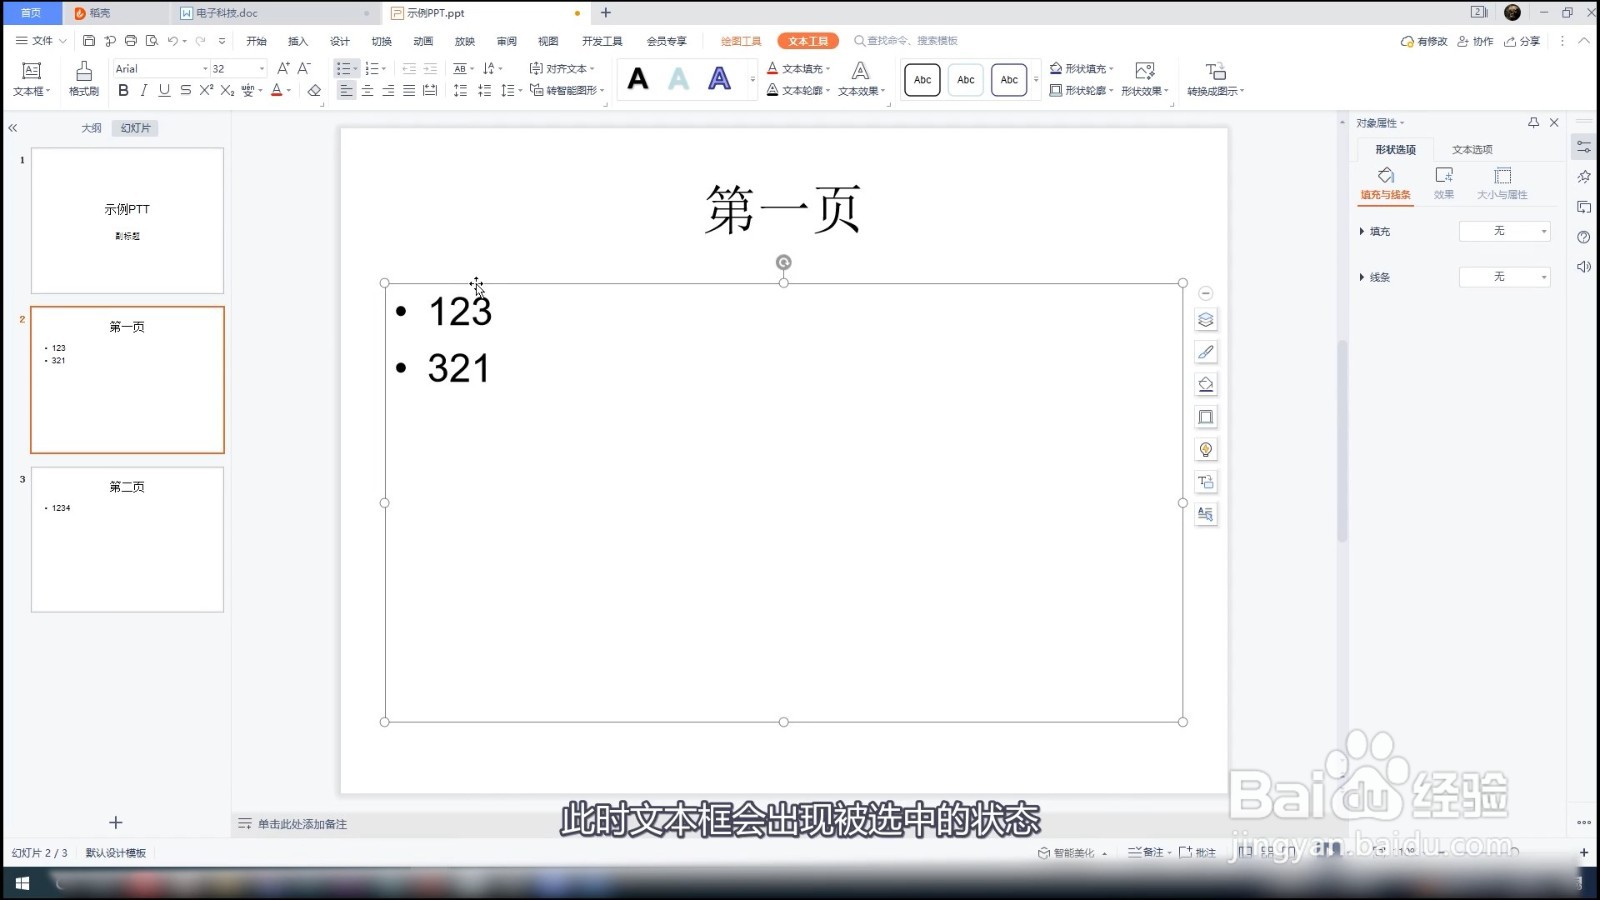Click the layers icon in right slide sidebar
1600x900 pixels.
click(x=1206, y=320)
